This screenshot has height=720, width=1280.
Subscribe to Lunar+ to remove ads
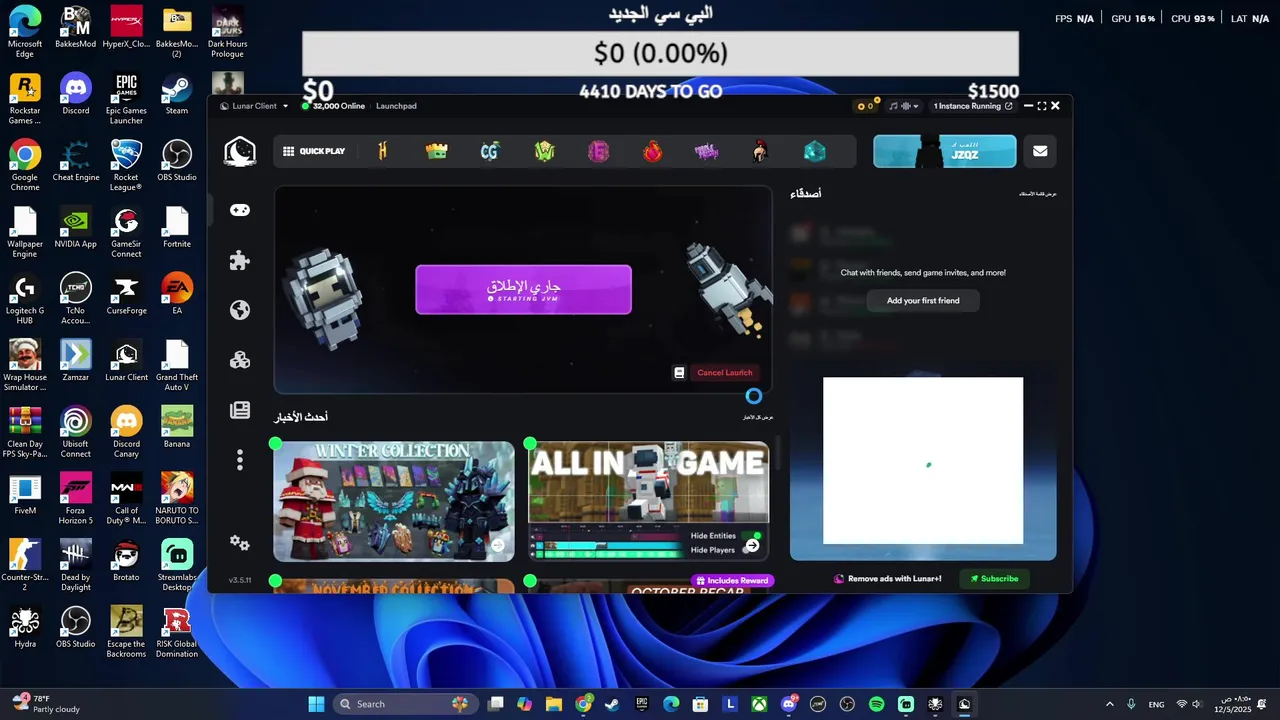[x=994, y=578]
